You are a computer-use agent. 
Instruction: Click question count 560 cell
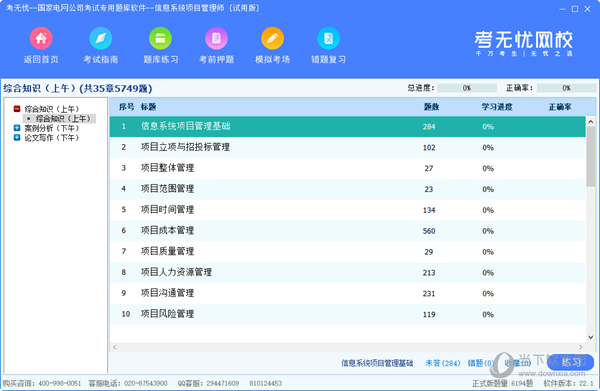(429, 231)
